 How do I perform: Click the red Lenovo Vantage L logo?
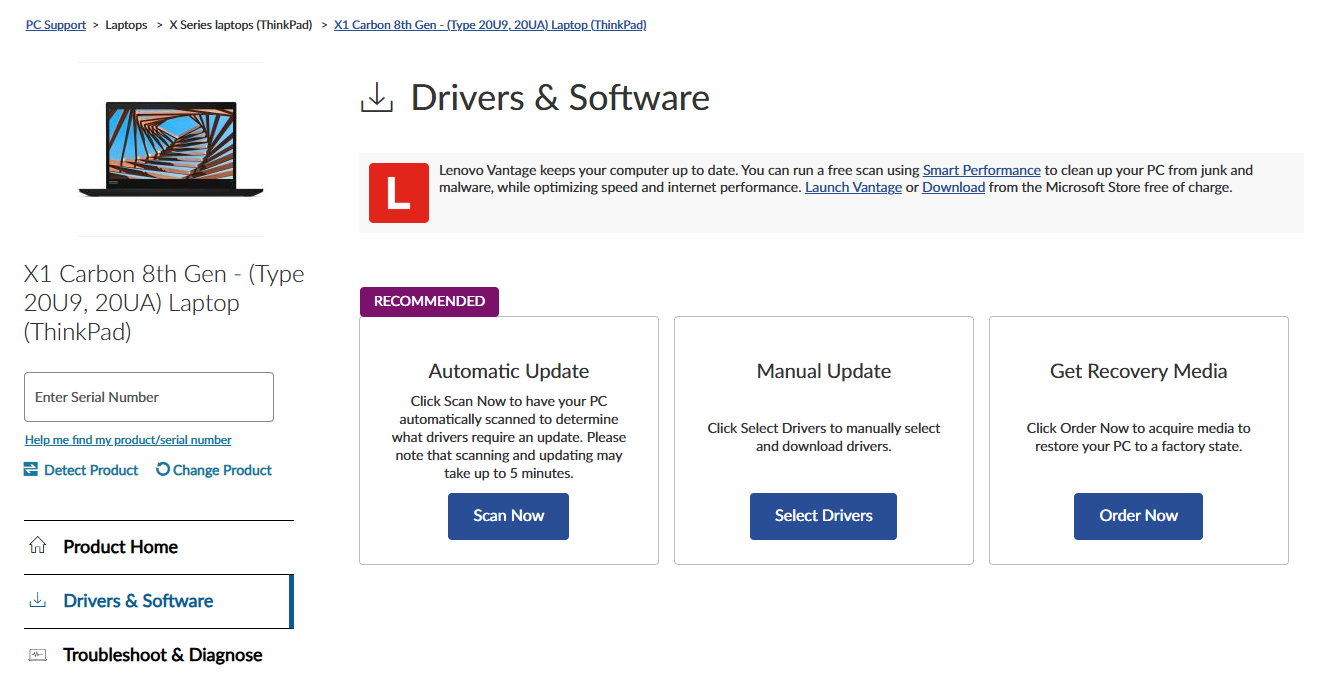pos(398,192)
